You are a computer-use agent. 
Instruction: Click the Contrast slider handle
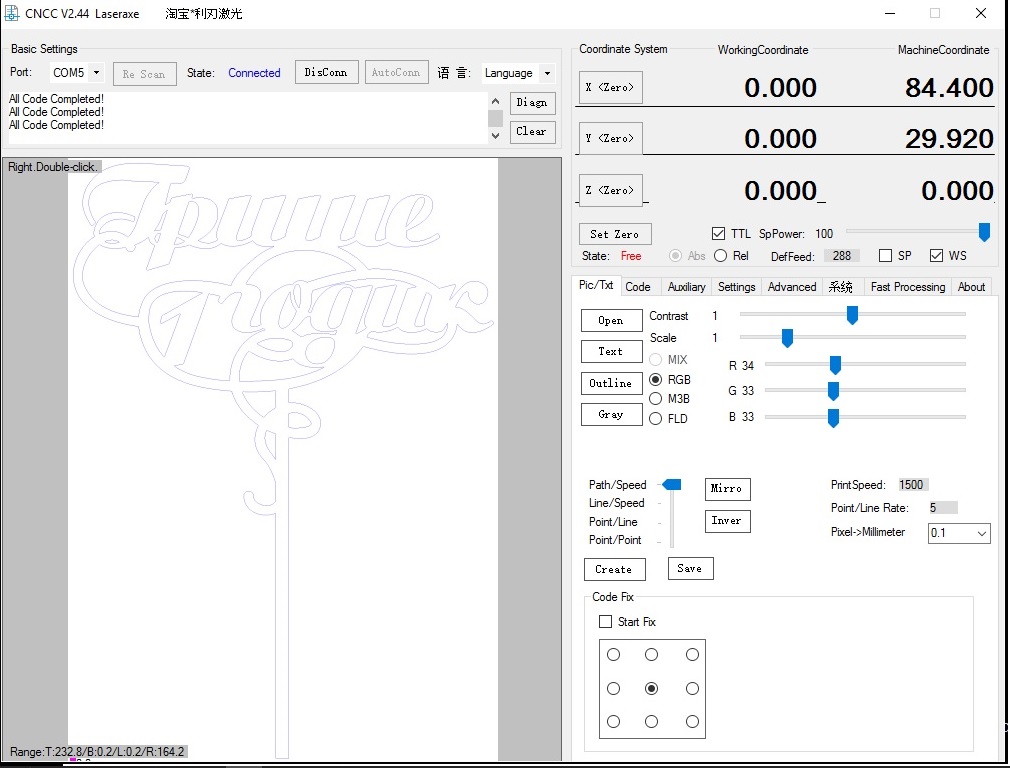pyautogui.click(x=852, y=315)
